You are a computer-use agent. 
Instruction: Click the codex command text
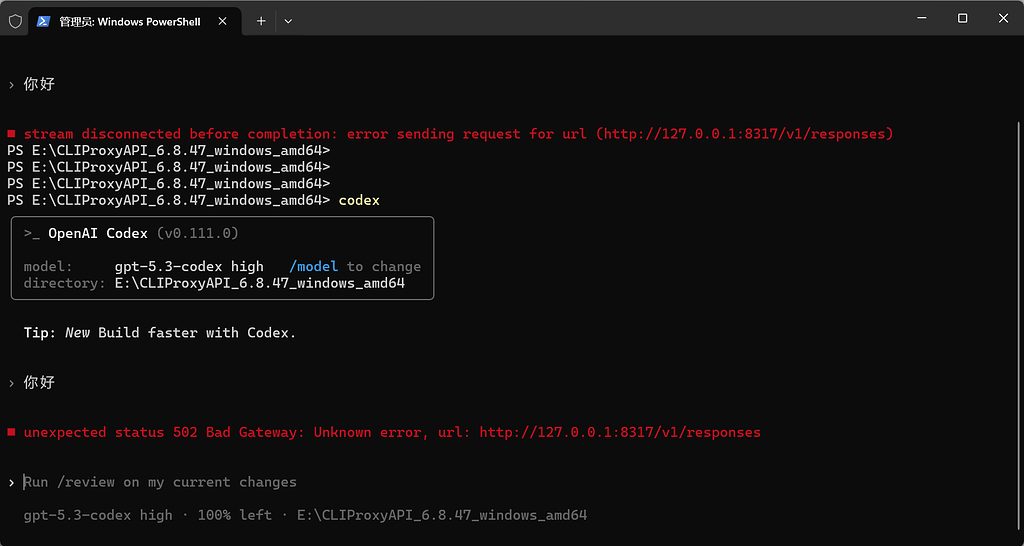359,201
